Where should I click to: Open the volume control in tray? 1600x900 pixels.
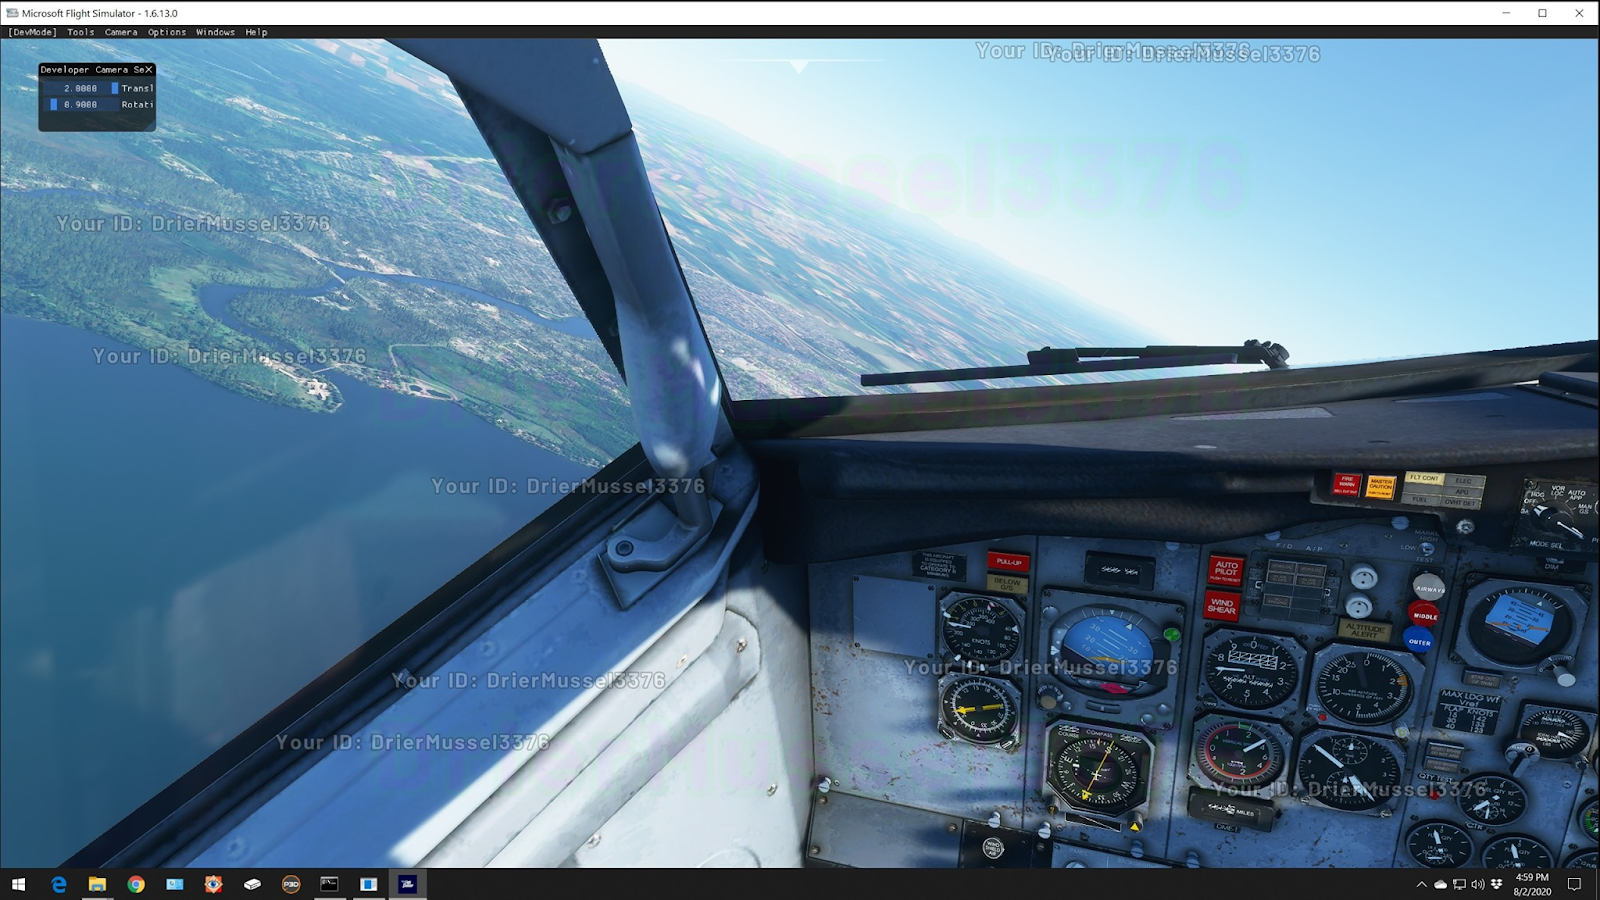[1478, 884]
